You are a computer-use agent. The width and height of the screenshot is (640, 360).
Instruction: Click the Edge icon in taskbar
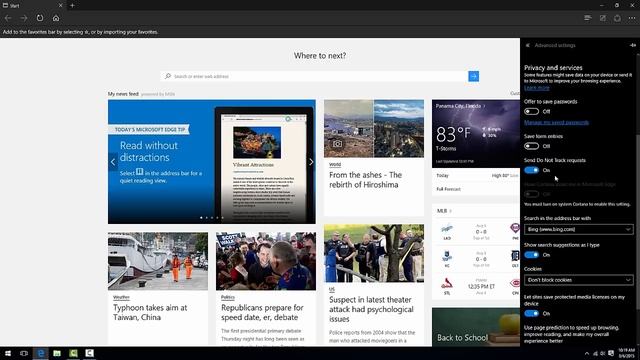pos(40,353)
